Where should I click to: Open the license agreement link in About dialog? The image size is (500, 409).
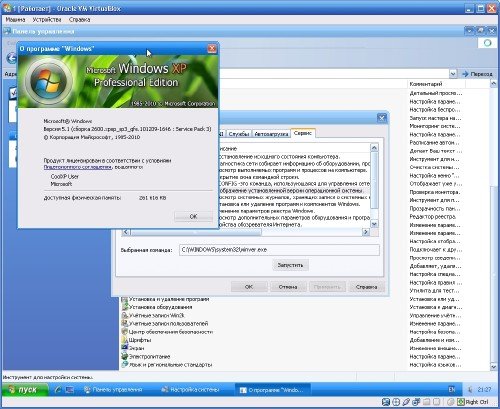point(78,167)
